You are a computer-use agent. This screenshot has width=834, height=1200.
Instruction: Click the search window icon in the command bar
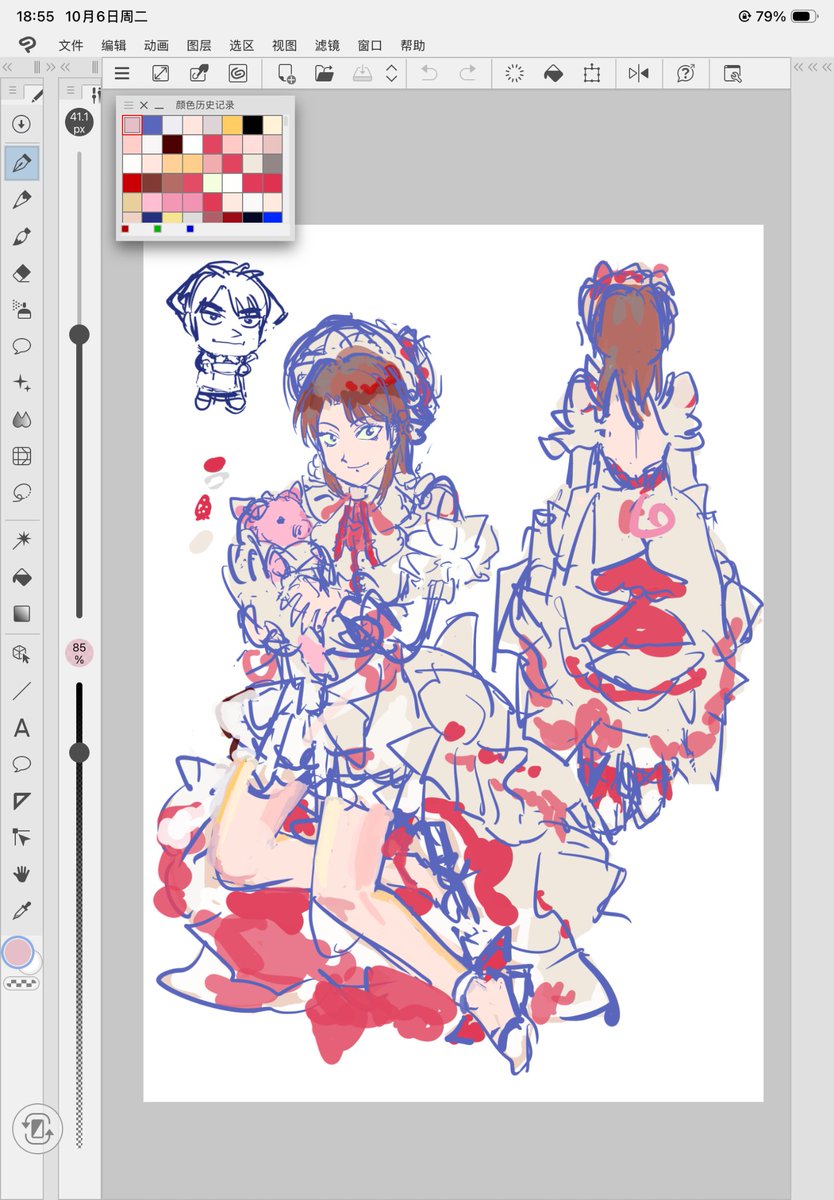732,73
